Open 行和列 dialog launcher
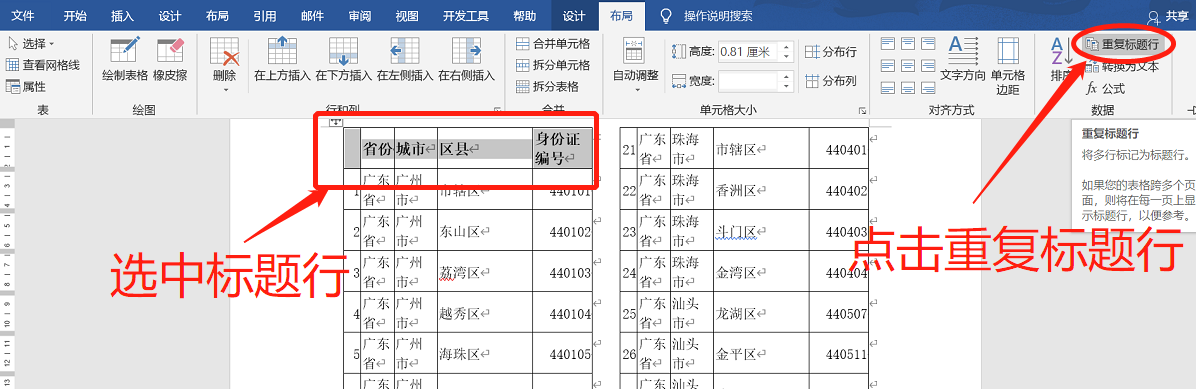 497,110
